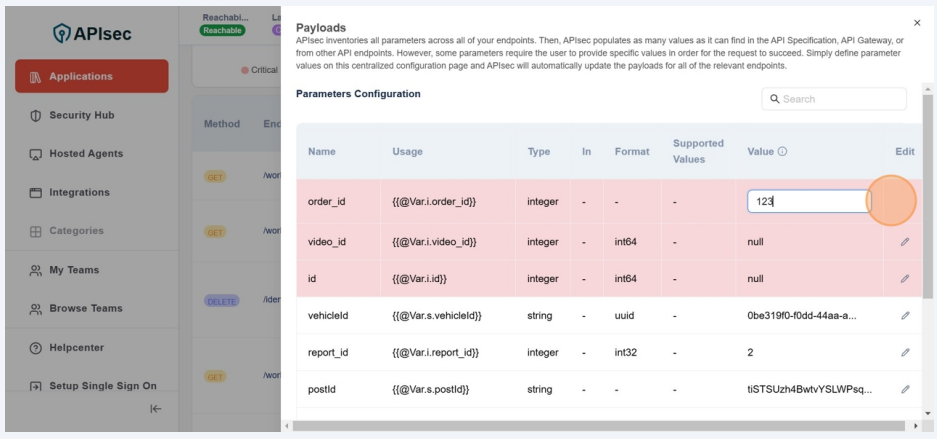Click the Search parameters field
Viewport: 937px width, 439px height.
click(x=834, y=99)
